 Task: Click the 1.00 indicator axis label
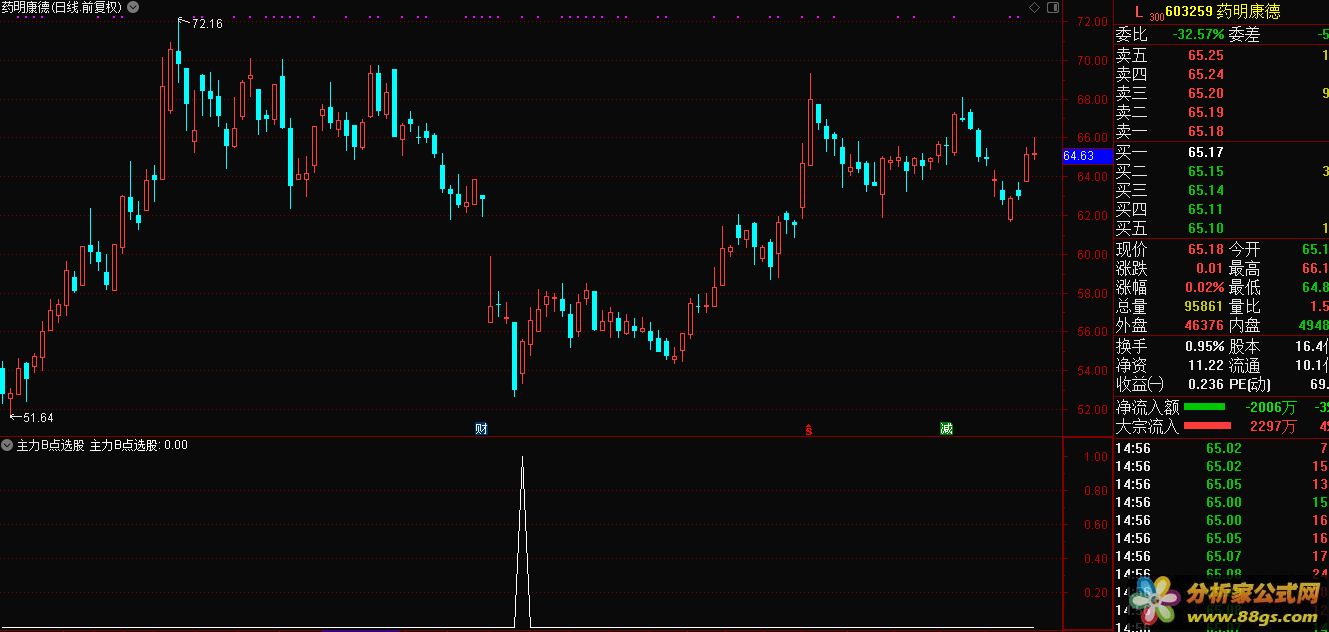(x=1096, y=456)
